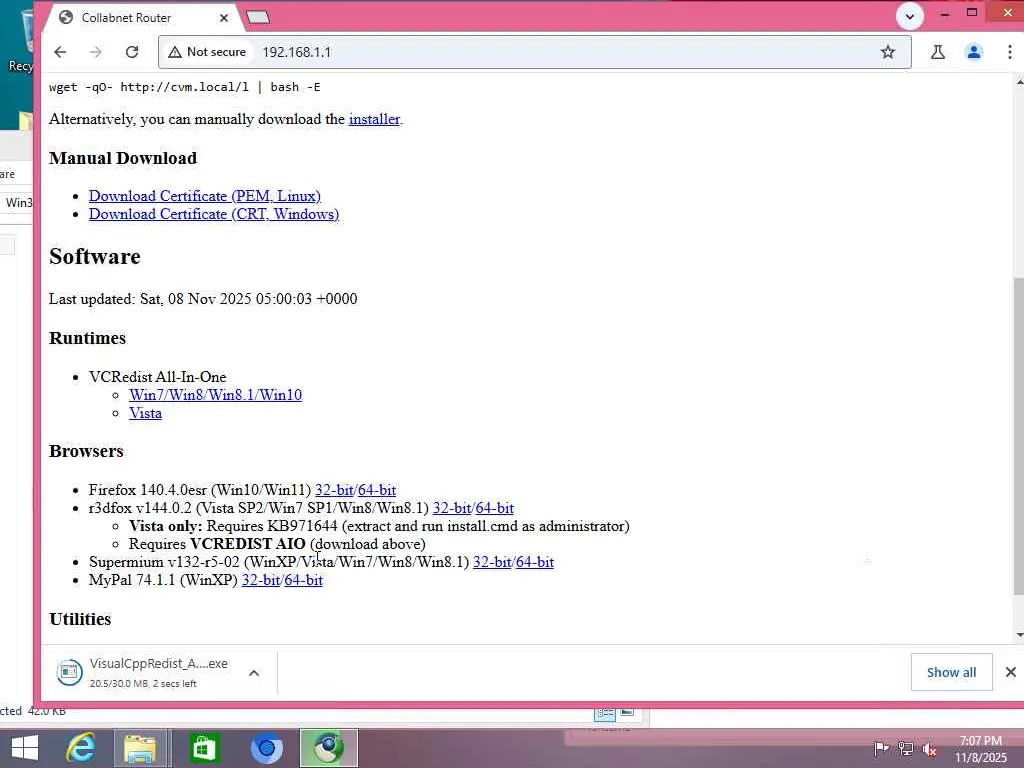This screenshot has width=1024, height=768.
Task: Open the Windows Start button
Action: pos(25,748)
